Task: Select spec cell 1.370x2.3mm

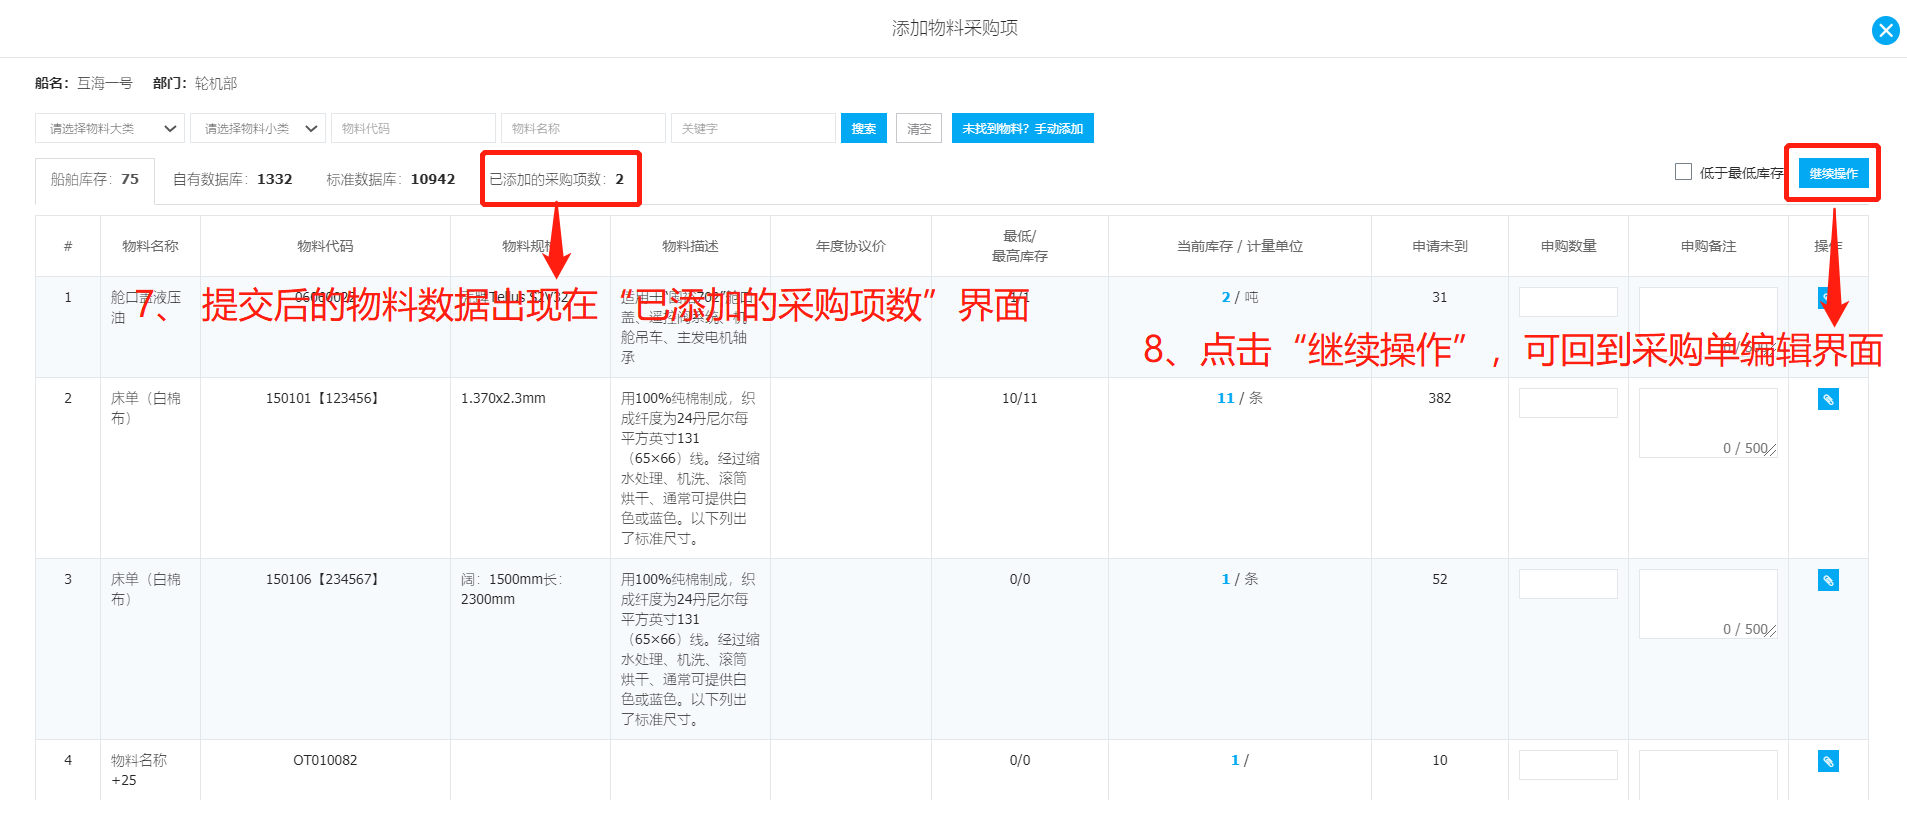Action: [503, 398]
